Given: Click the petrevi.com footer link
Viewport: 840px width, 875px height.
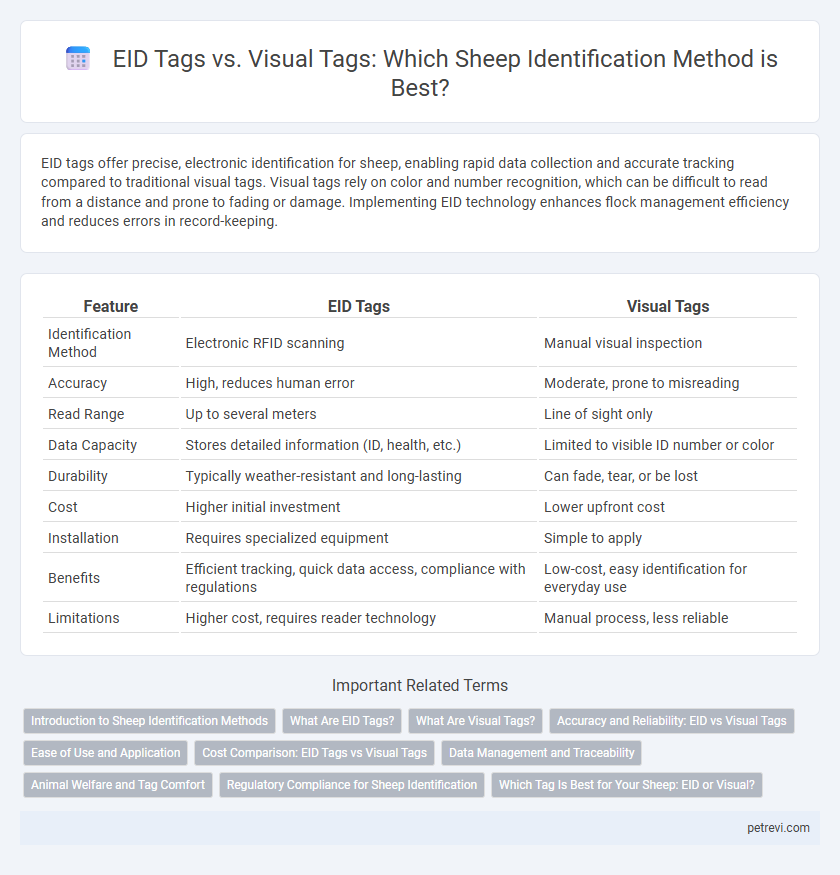Looking at the screenshot, I should coord(778,828).
